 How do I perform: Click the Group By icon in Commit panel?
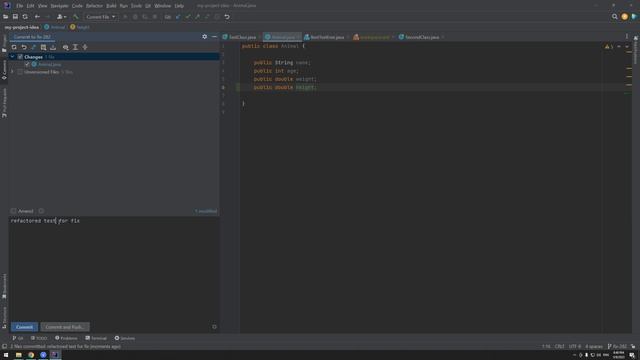pyautogui.click(x=65, y=47)
